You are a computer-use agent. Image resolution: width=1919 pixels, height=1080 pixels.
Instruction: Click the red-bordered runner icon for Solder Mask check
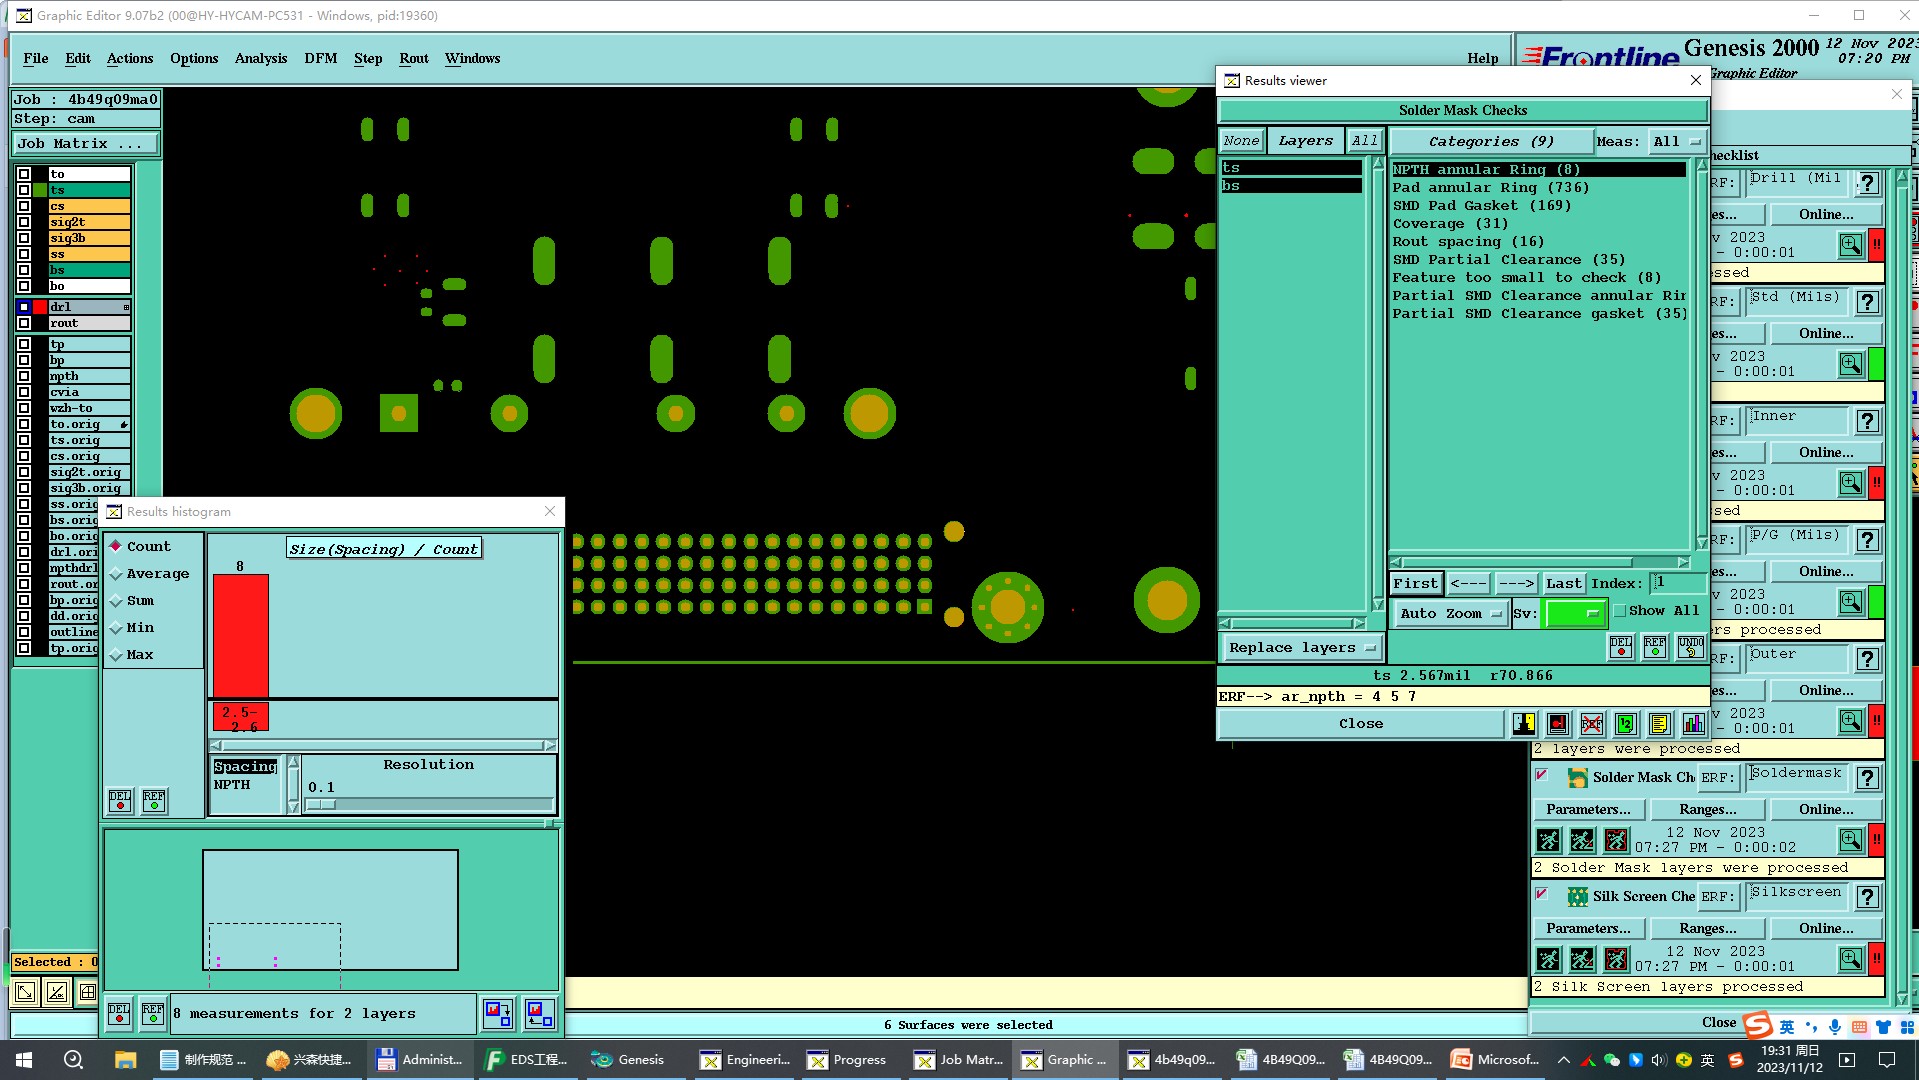[1616, 840]
